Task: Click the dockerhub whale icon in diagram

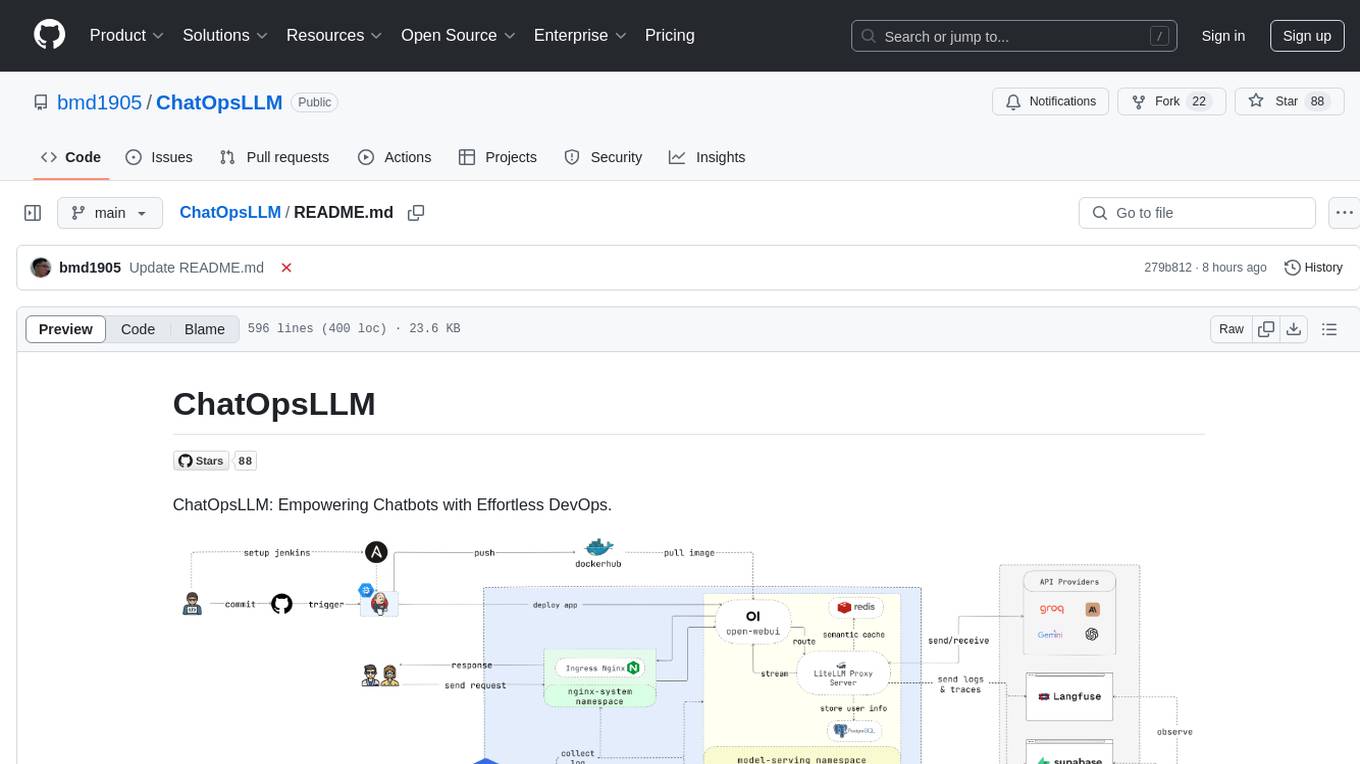Action: 599,548
